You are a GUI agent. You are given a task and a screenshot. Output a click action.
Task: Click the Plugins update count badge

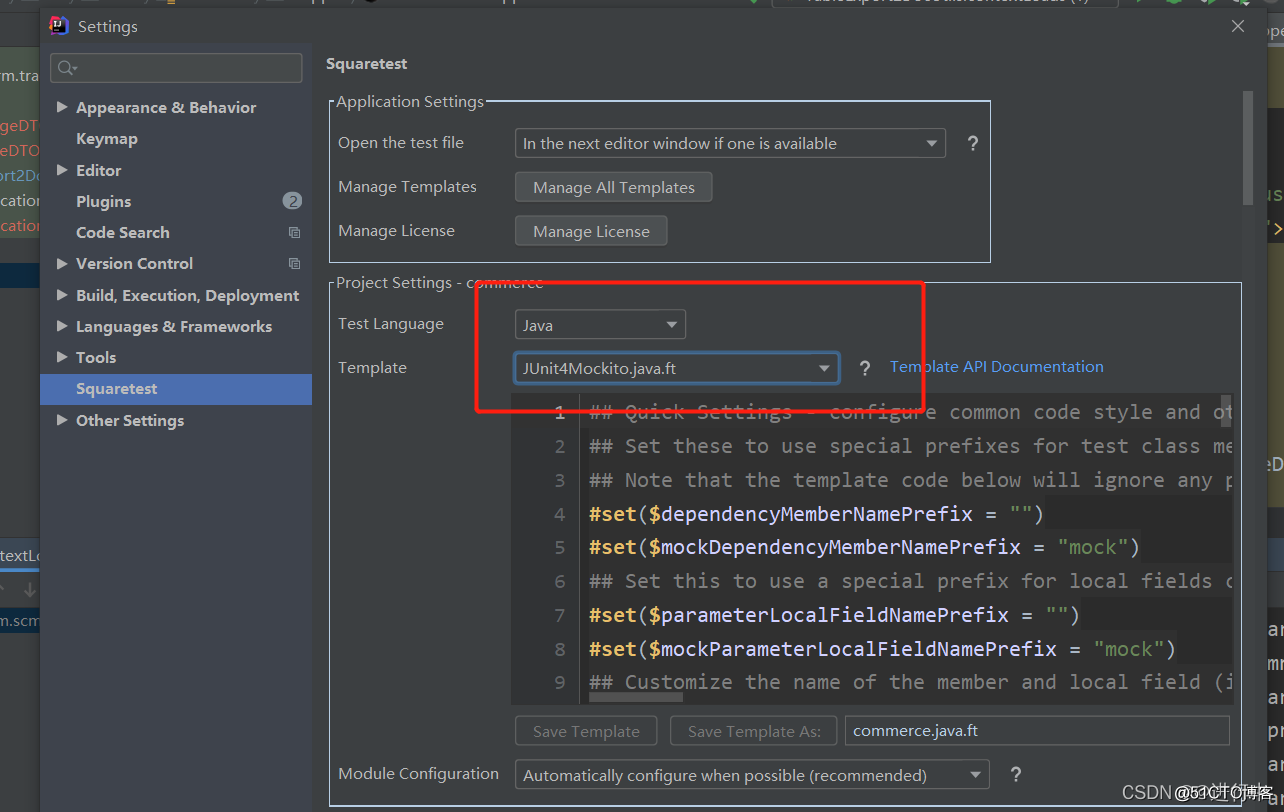tap(292, 201)
